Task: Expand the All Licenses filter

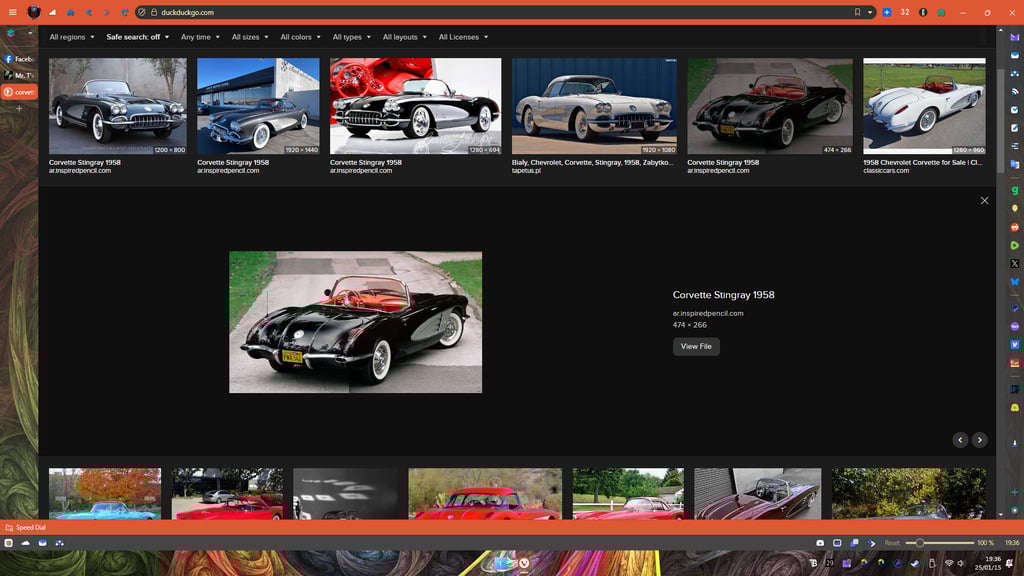Action: pos(463,37)
